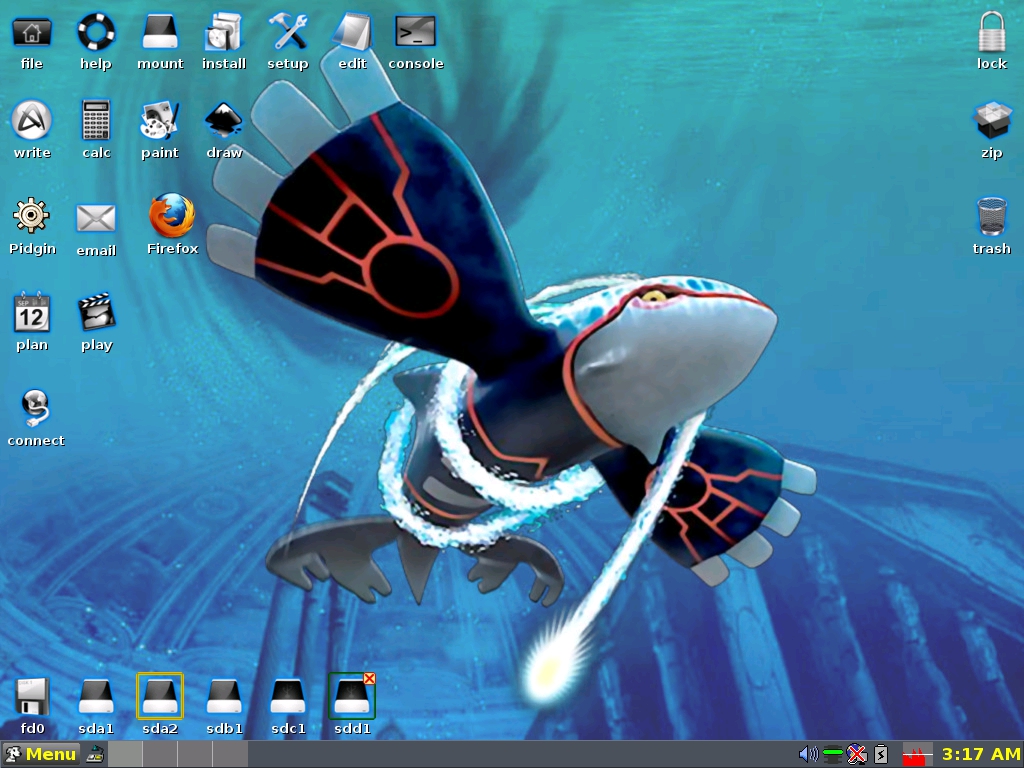Click the fd0 floppy drive icon
Image resolution: width=1024 pixels, height=768 pixels.
coord(32,696)
